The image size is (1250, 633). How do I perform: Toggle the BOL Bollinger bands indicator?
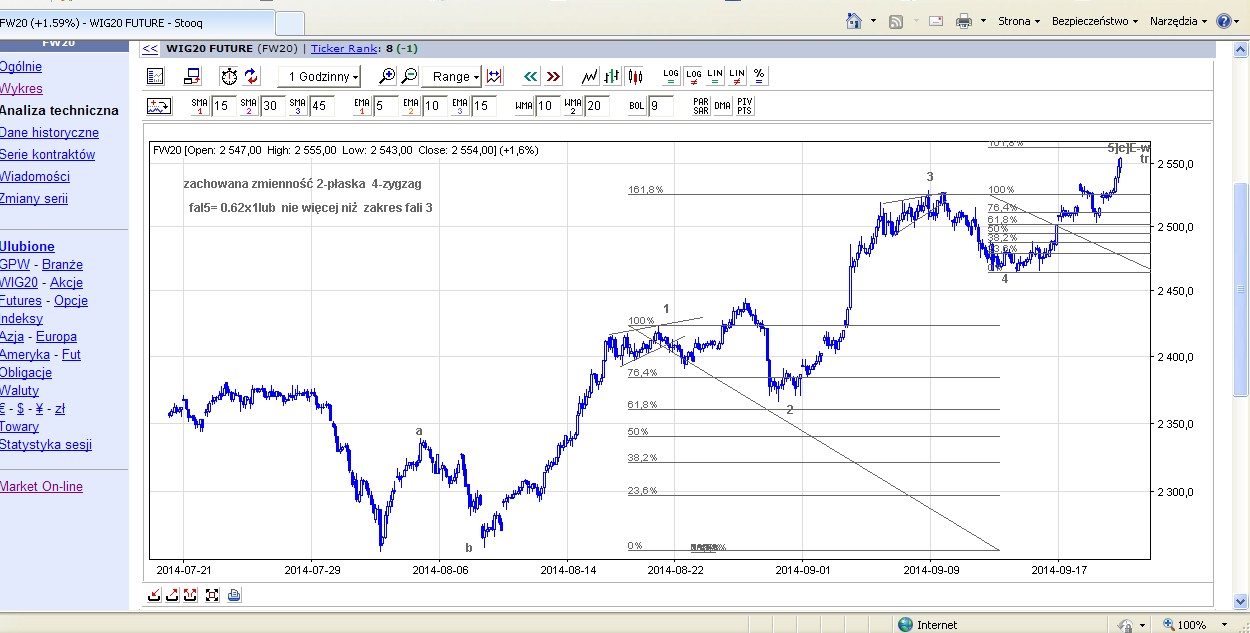636,106
